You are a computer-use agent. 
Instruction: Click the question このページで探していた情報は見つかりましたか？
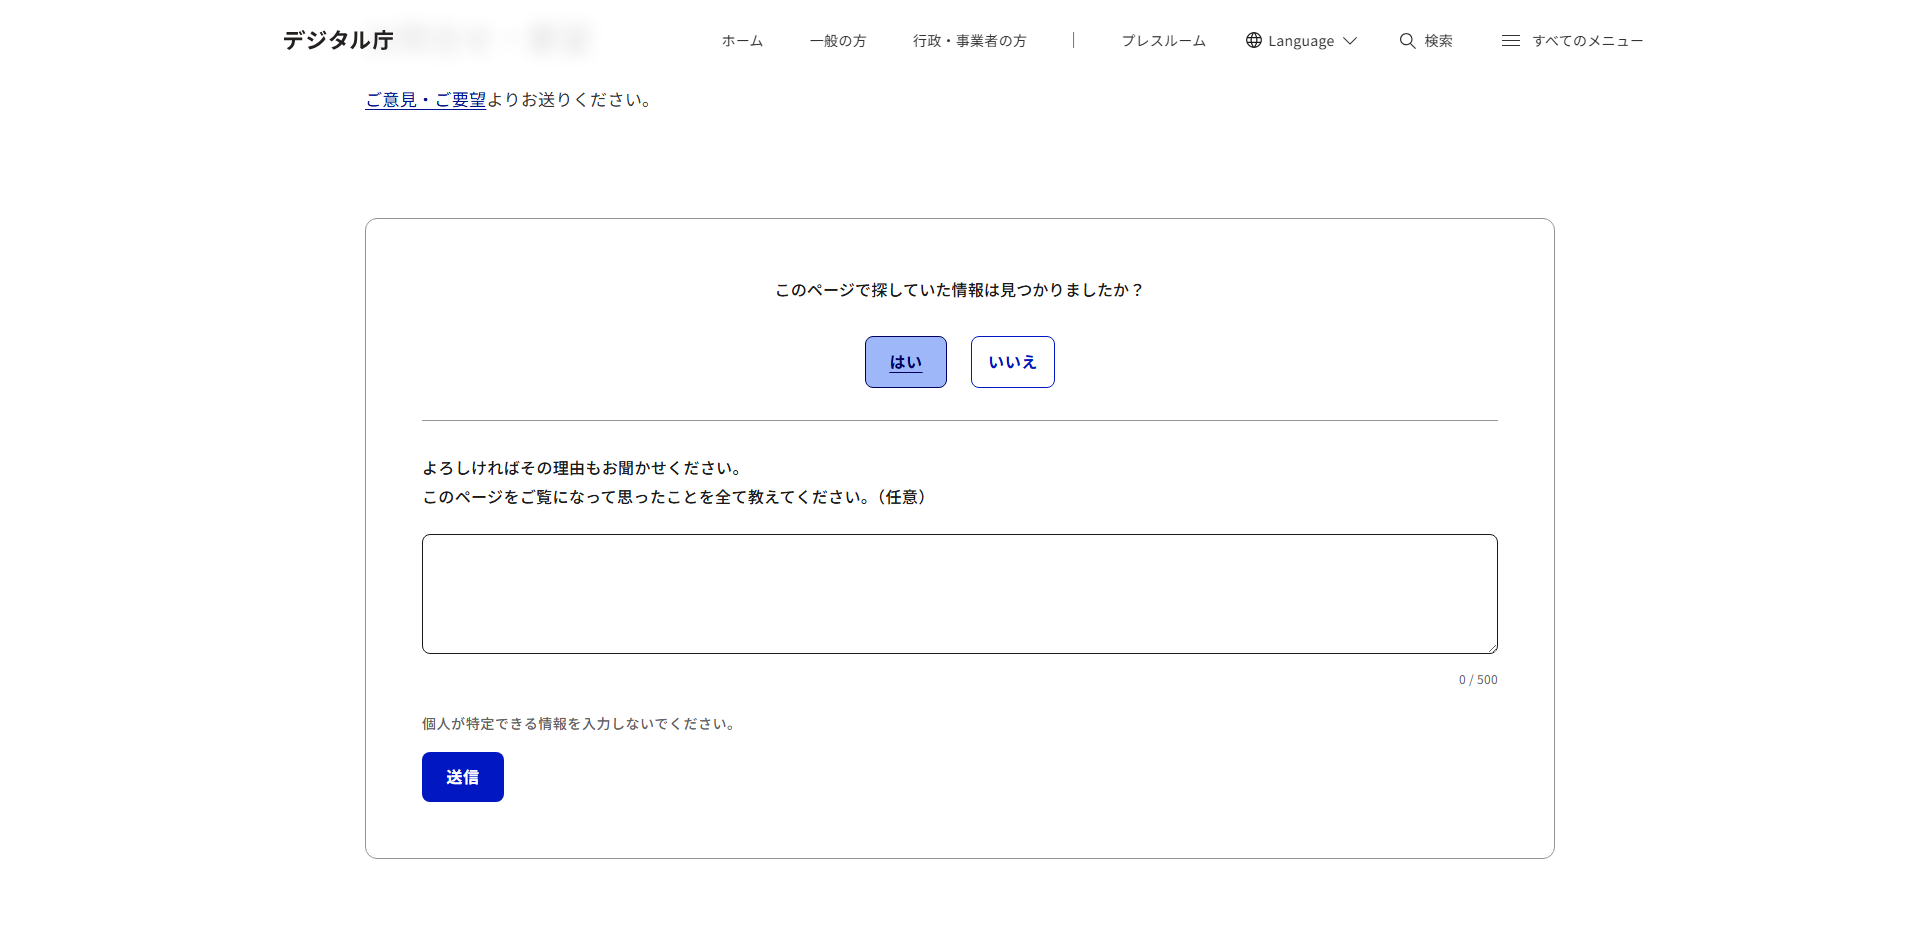[960, 290]
